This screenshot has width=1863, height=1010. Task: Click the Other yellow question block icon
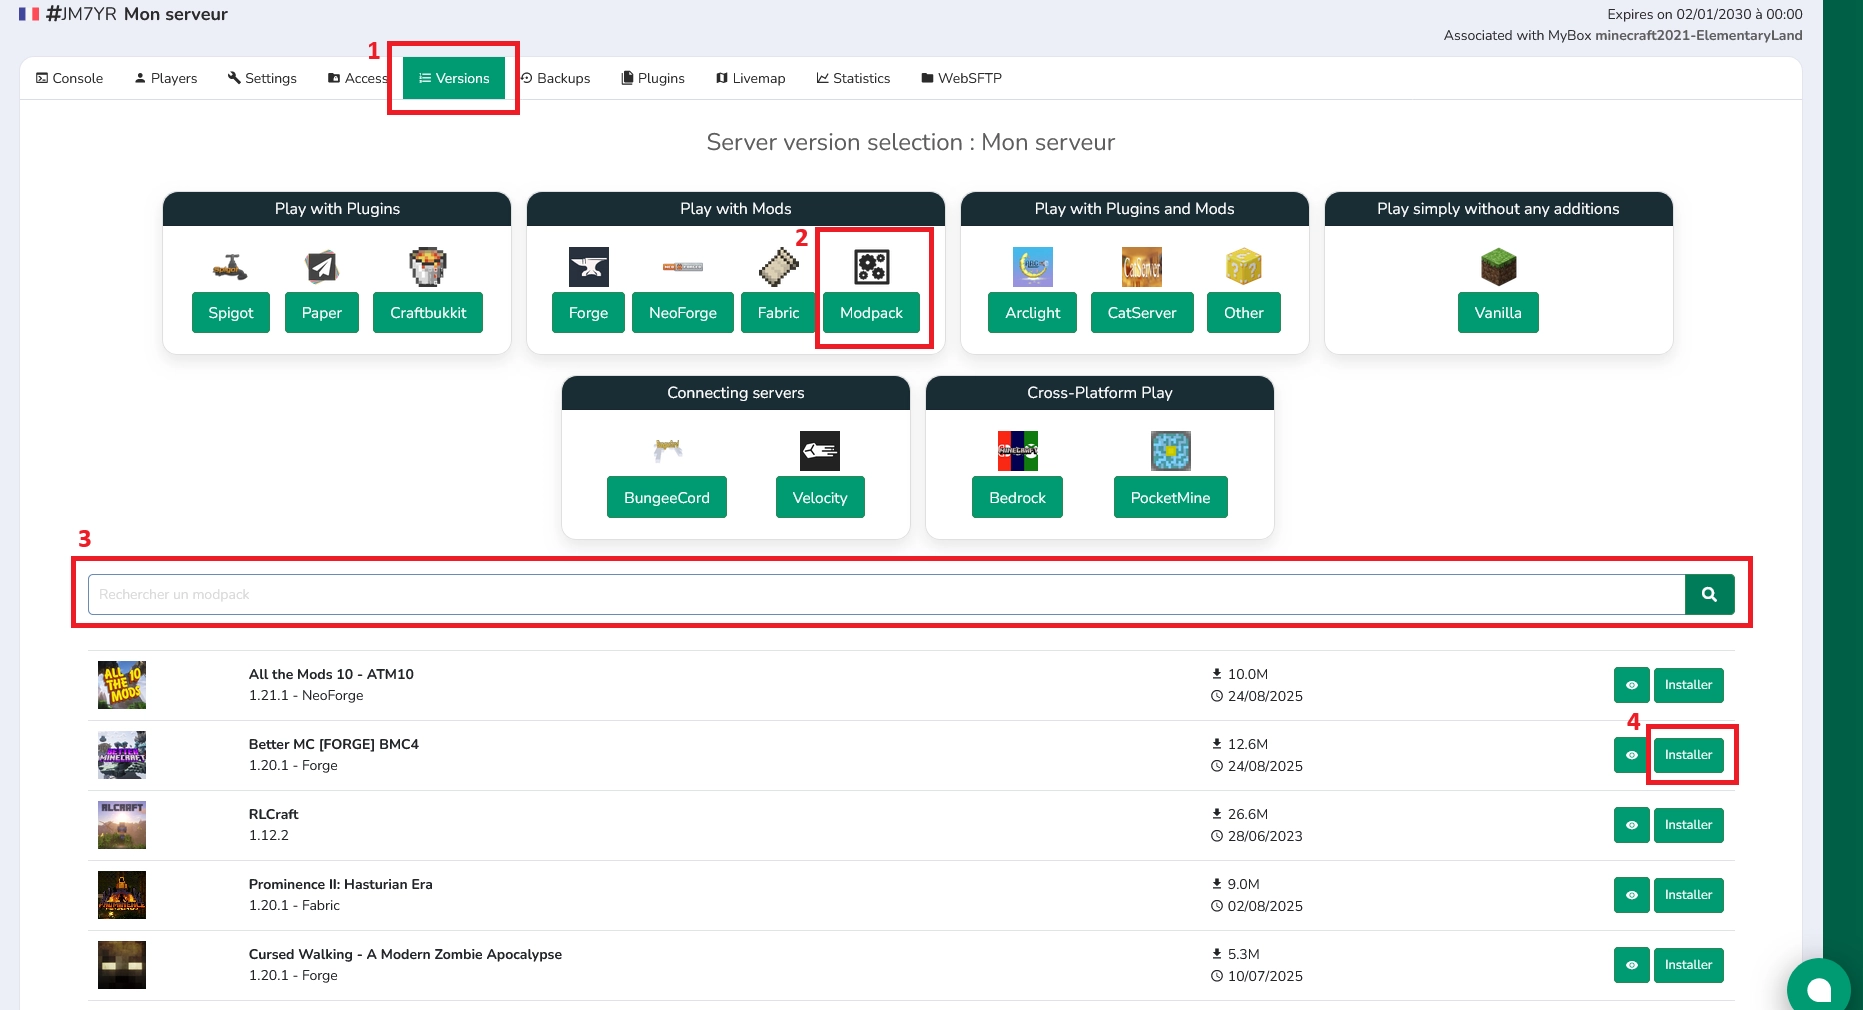click(1244, 267)
